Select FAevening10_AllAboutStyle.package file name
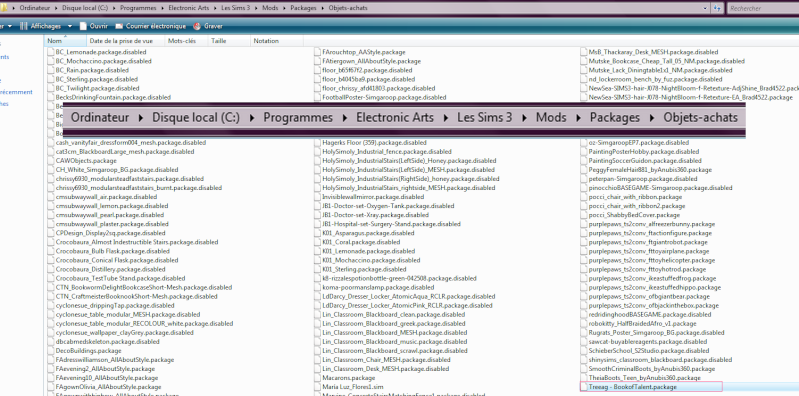This screenshot has height=396, width=799. pos(106,378)
